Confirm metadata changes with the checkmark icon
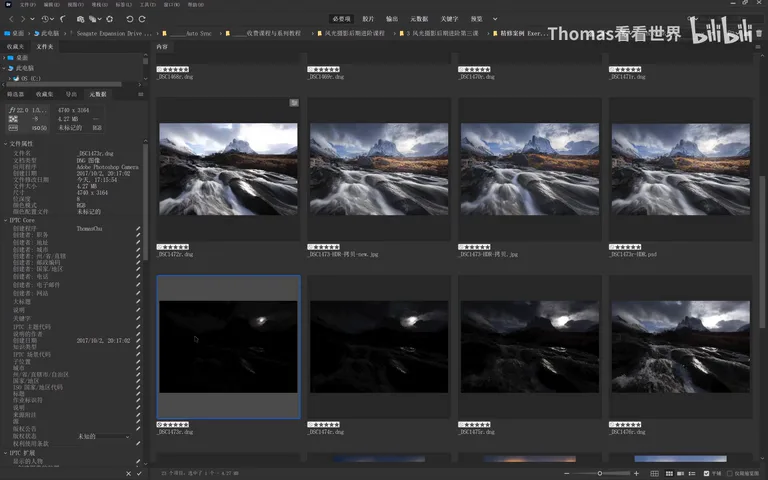The width and height of the screenshot is (768, 480). click(x=139, y=474)
